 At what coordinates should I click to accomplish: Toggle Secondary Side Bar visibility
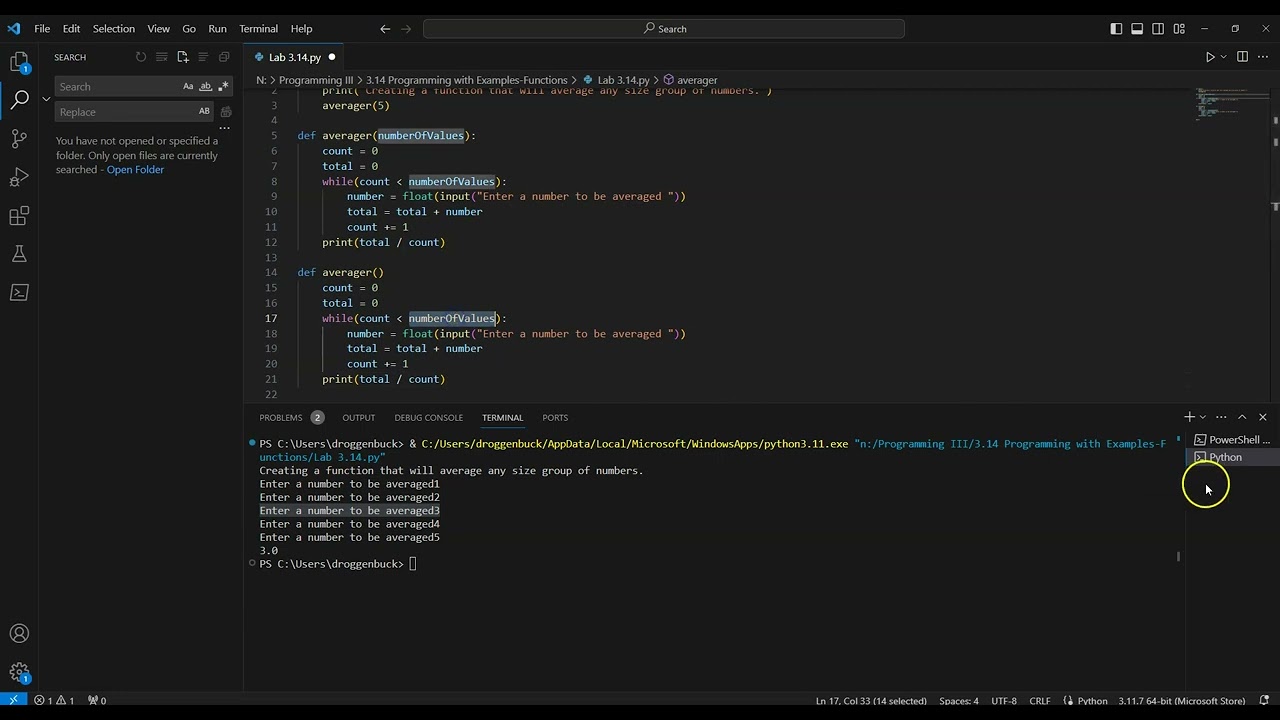[x=1158, y=29]
